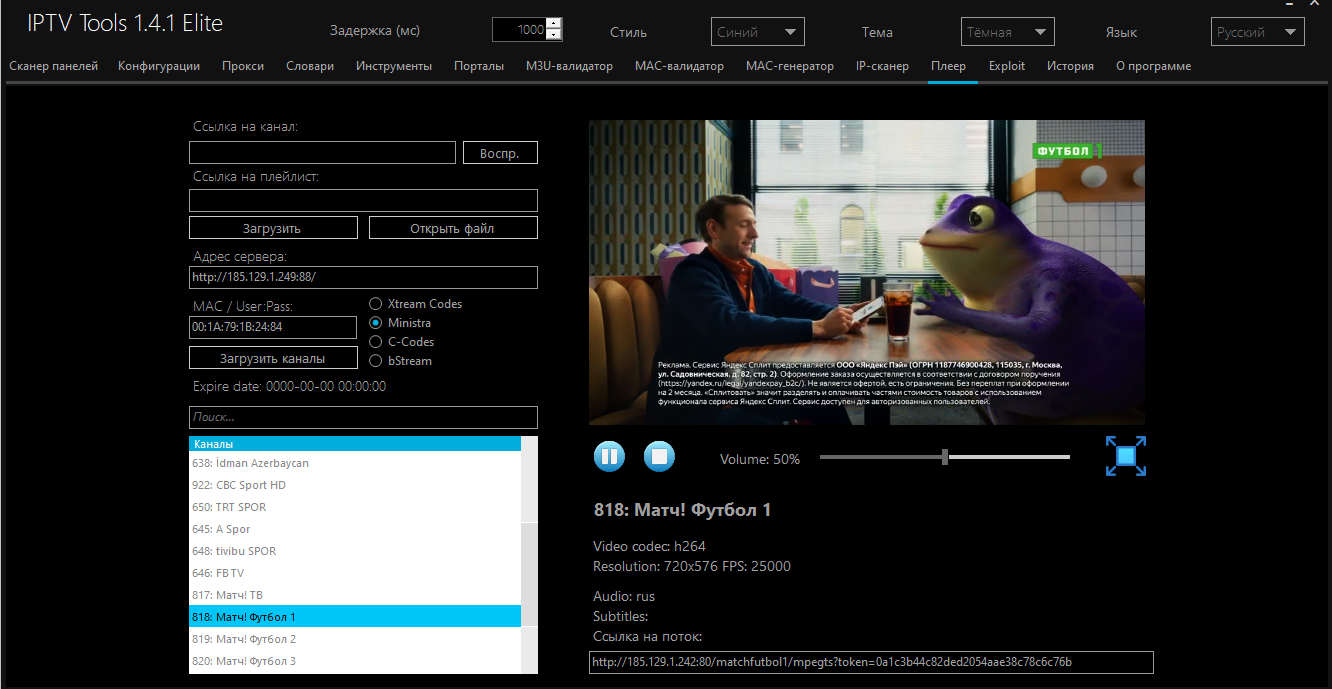Click the MAC / User:Pass field

(273, 327)
